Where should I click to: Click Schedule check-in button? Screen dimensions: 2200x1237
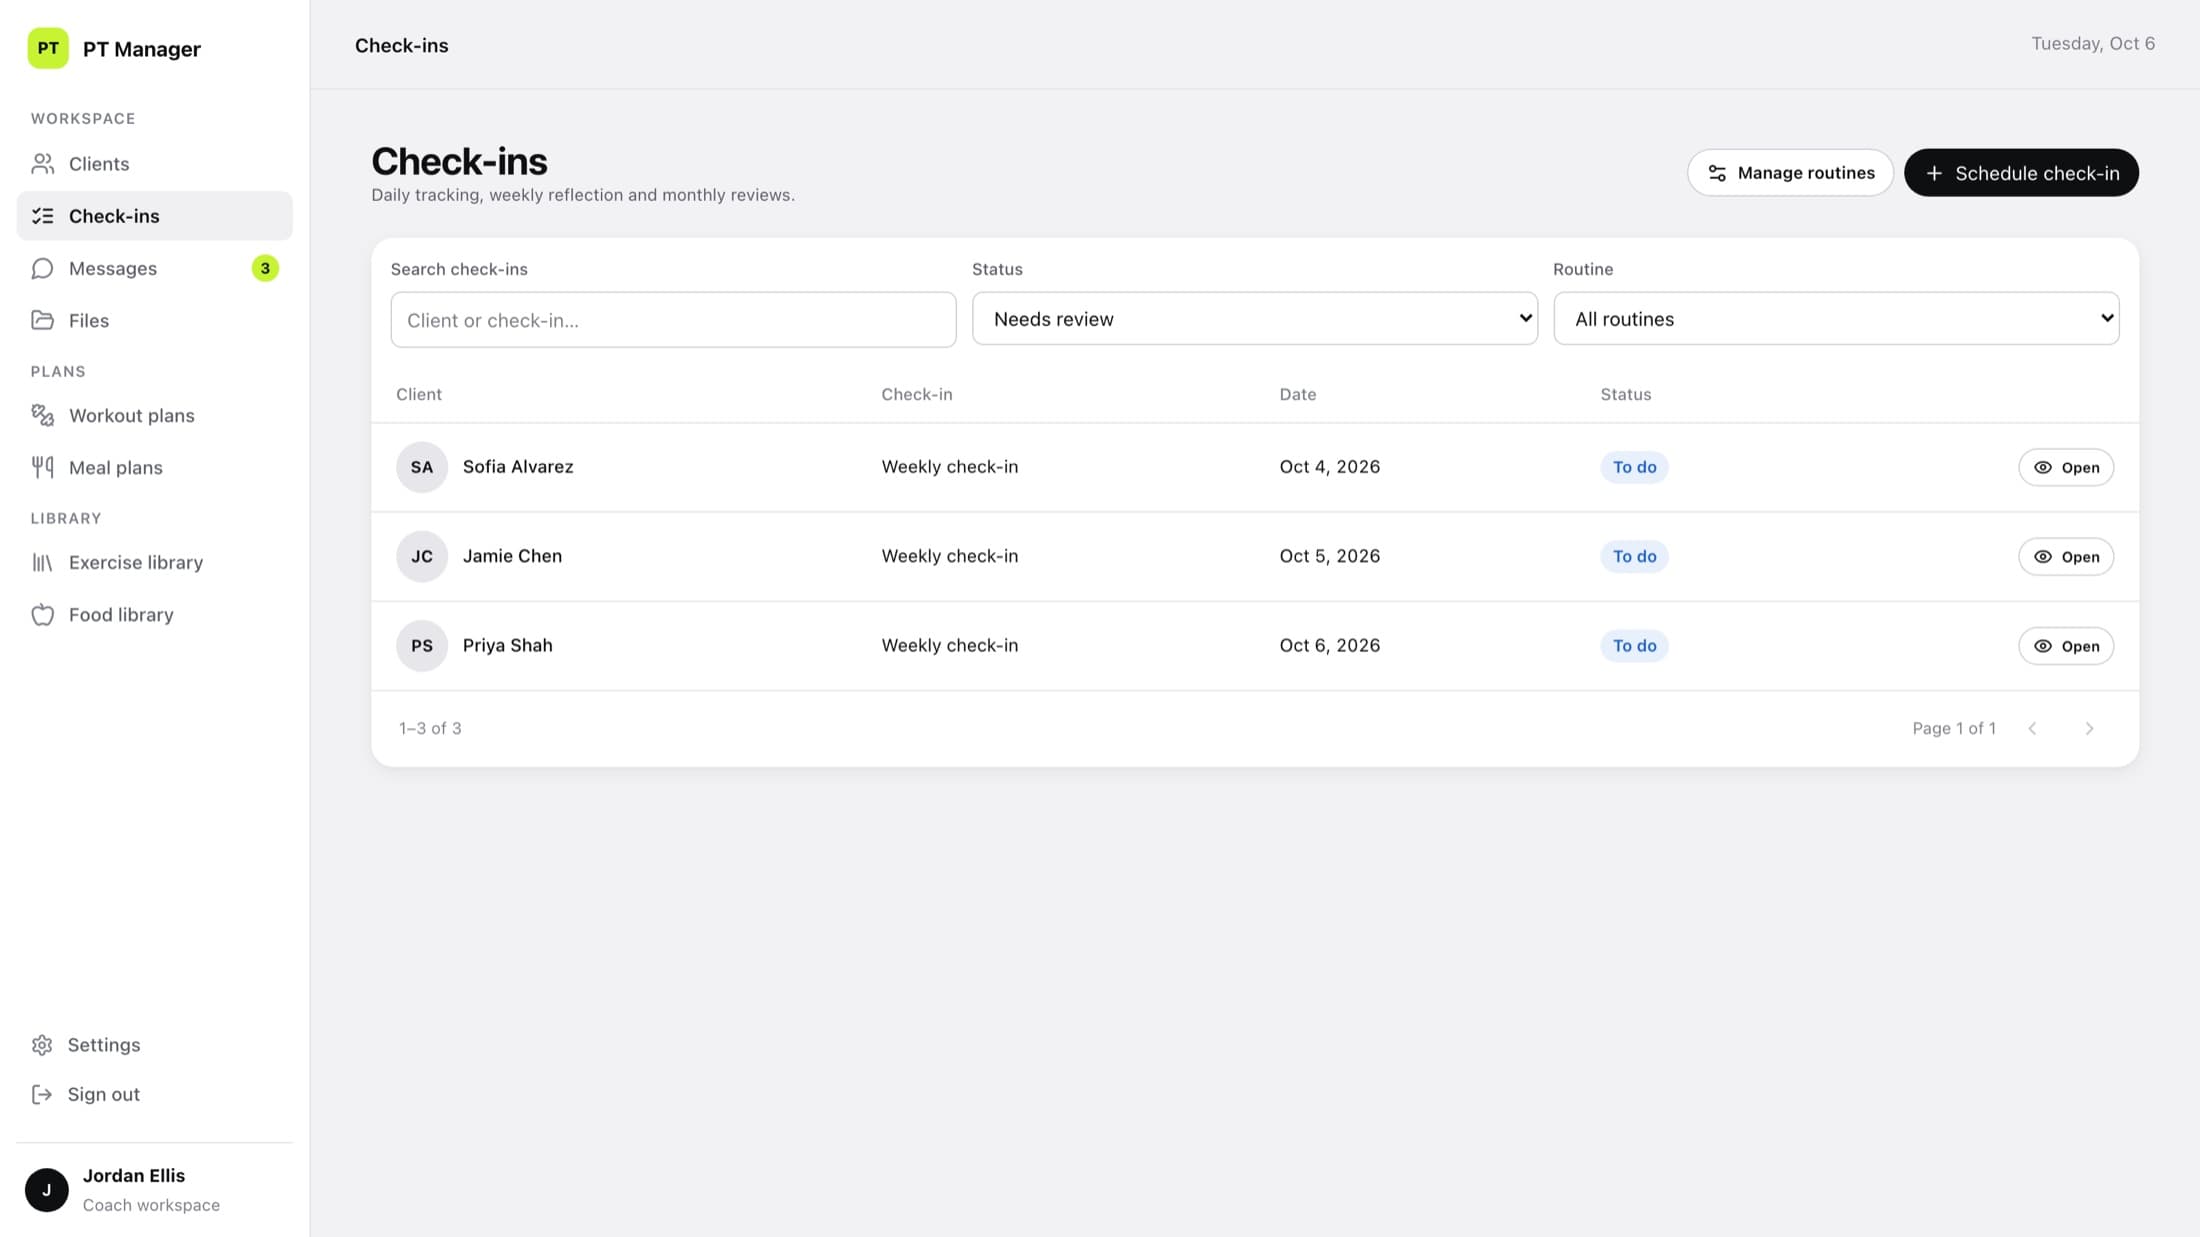2021,173
